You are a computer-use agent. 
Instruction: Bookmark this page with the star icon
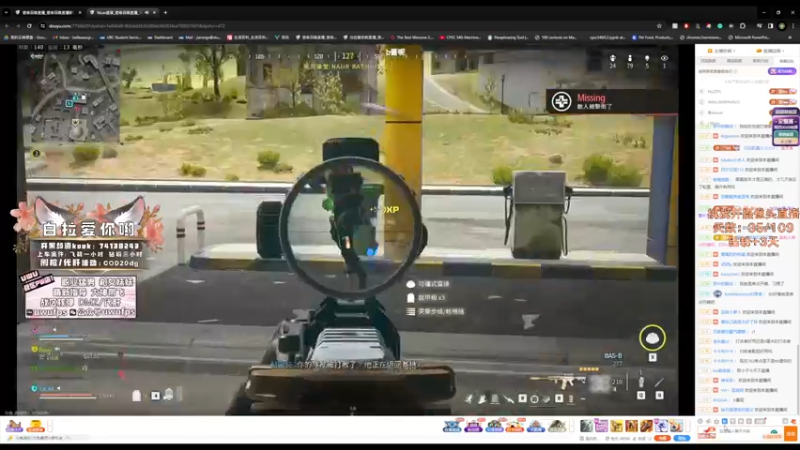pyautogui.click(x=659, y=26)
